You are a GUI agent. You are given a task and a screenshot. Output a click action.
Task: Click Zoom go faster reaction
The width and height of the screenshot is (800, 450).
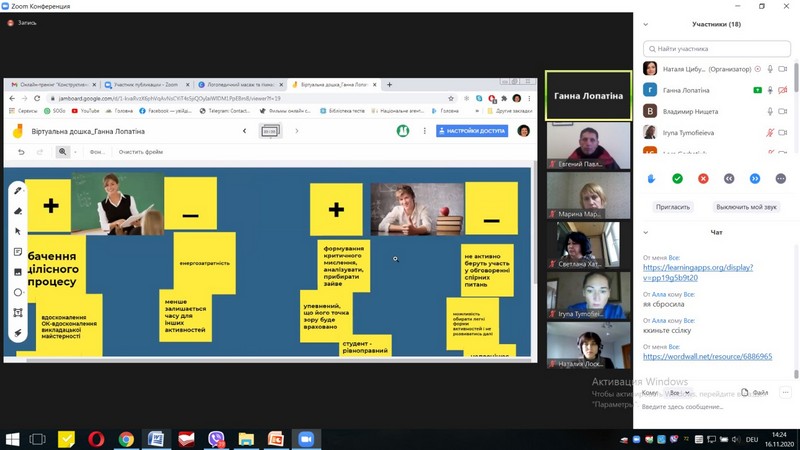(x=755, y=179)
